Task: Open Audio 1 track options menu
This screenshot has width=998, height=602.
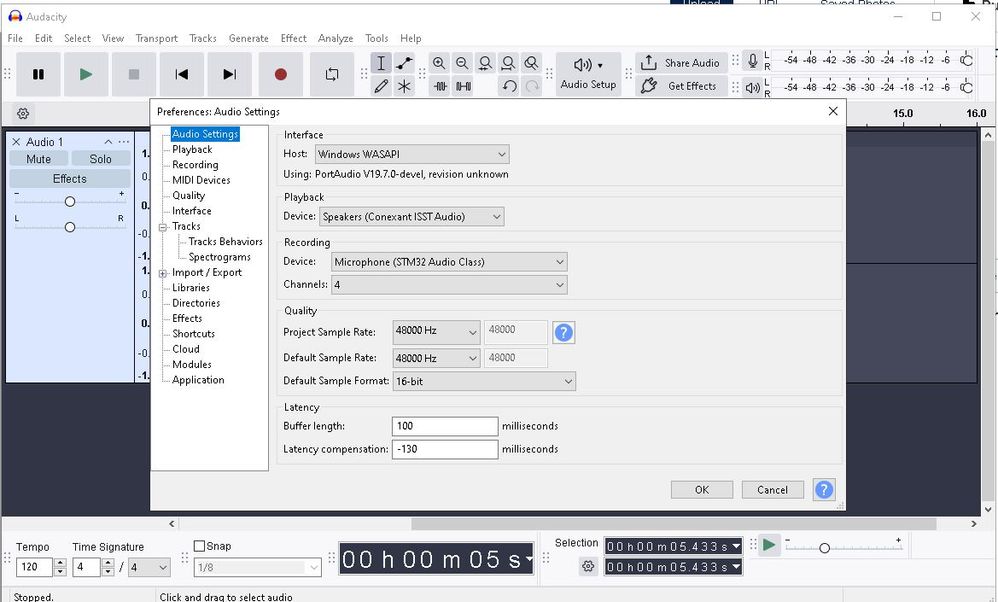Action: click(123, 142)
